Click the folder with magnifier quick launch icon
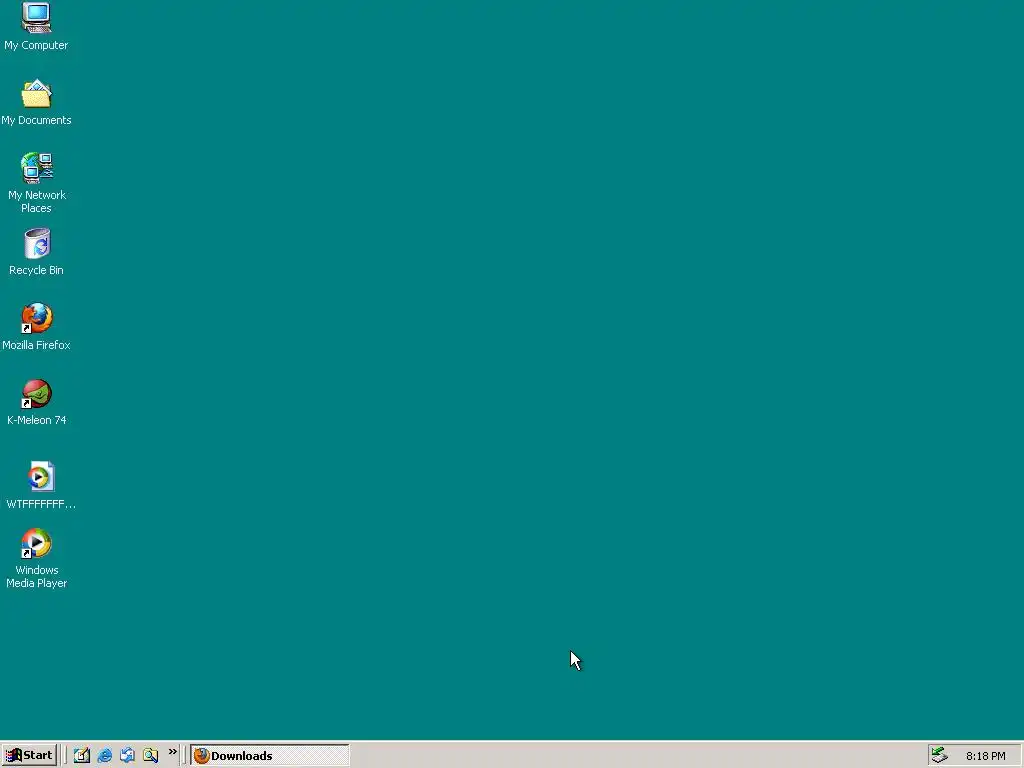This screenshot has height=768, width=1024. coord(150,756)
